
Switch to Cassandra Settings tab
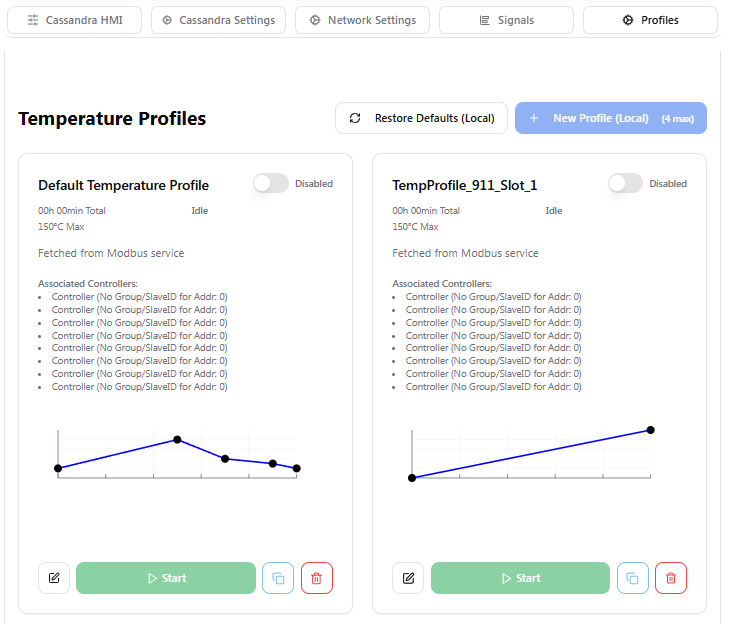[219, 20]
